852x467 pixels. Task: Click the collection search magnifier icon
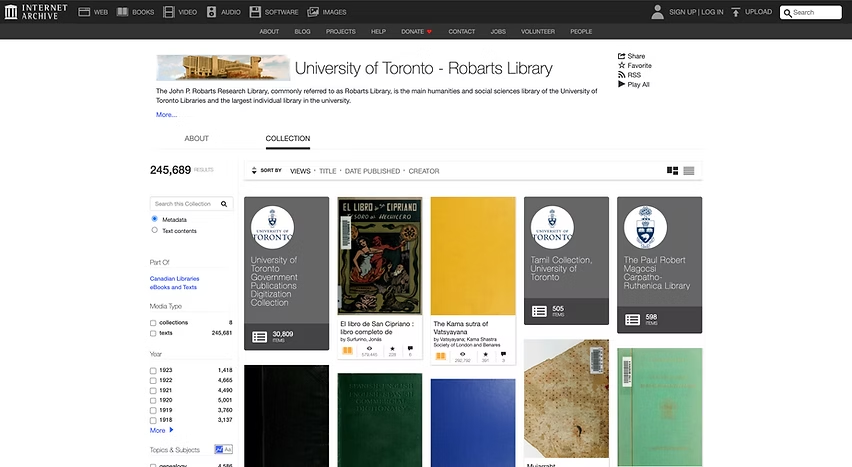pos(224,204)
